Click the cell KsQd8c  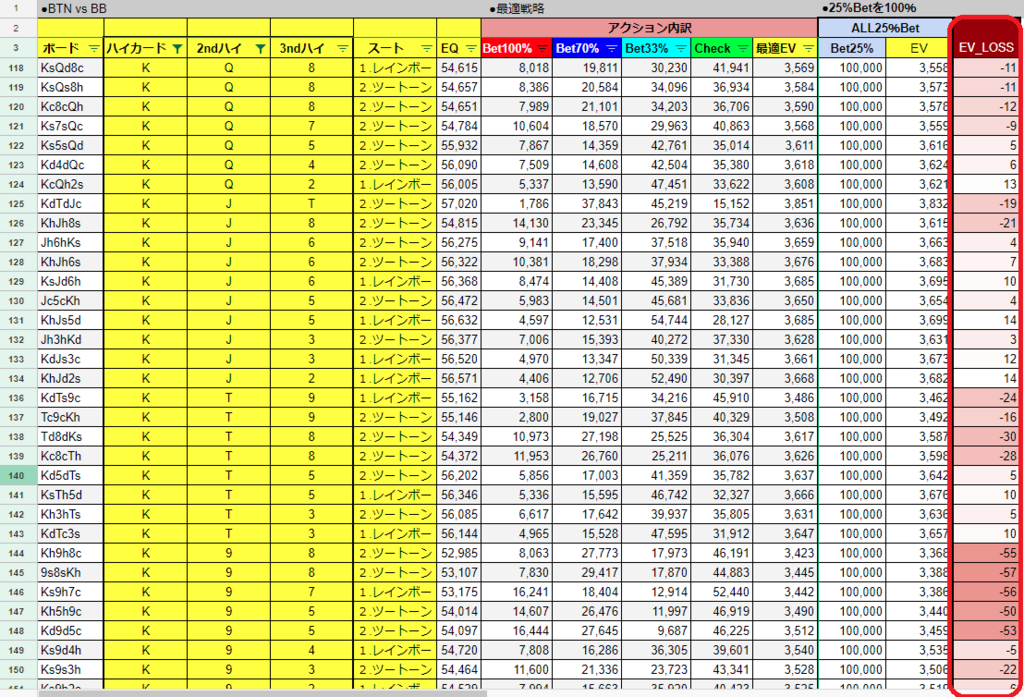tap(71, 68)
